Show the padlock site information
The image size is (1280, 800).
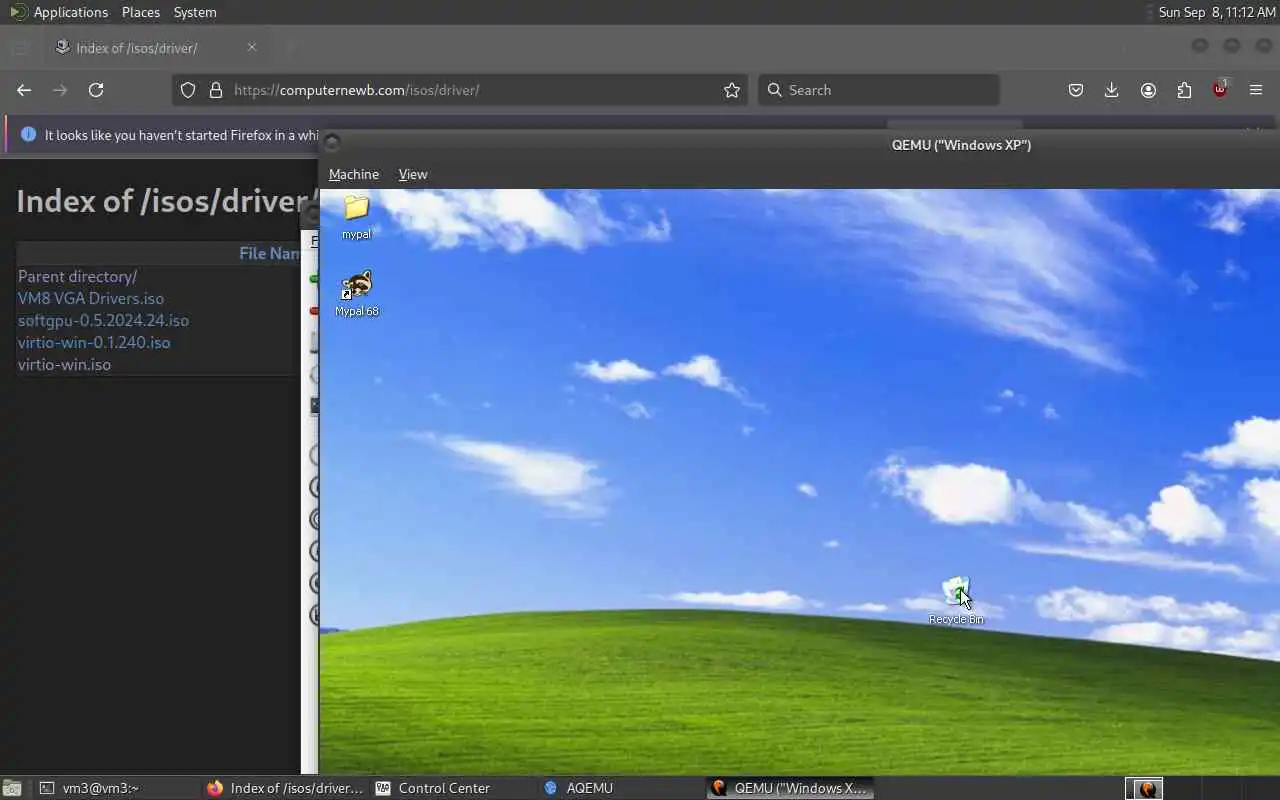(x=215, y=90)
